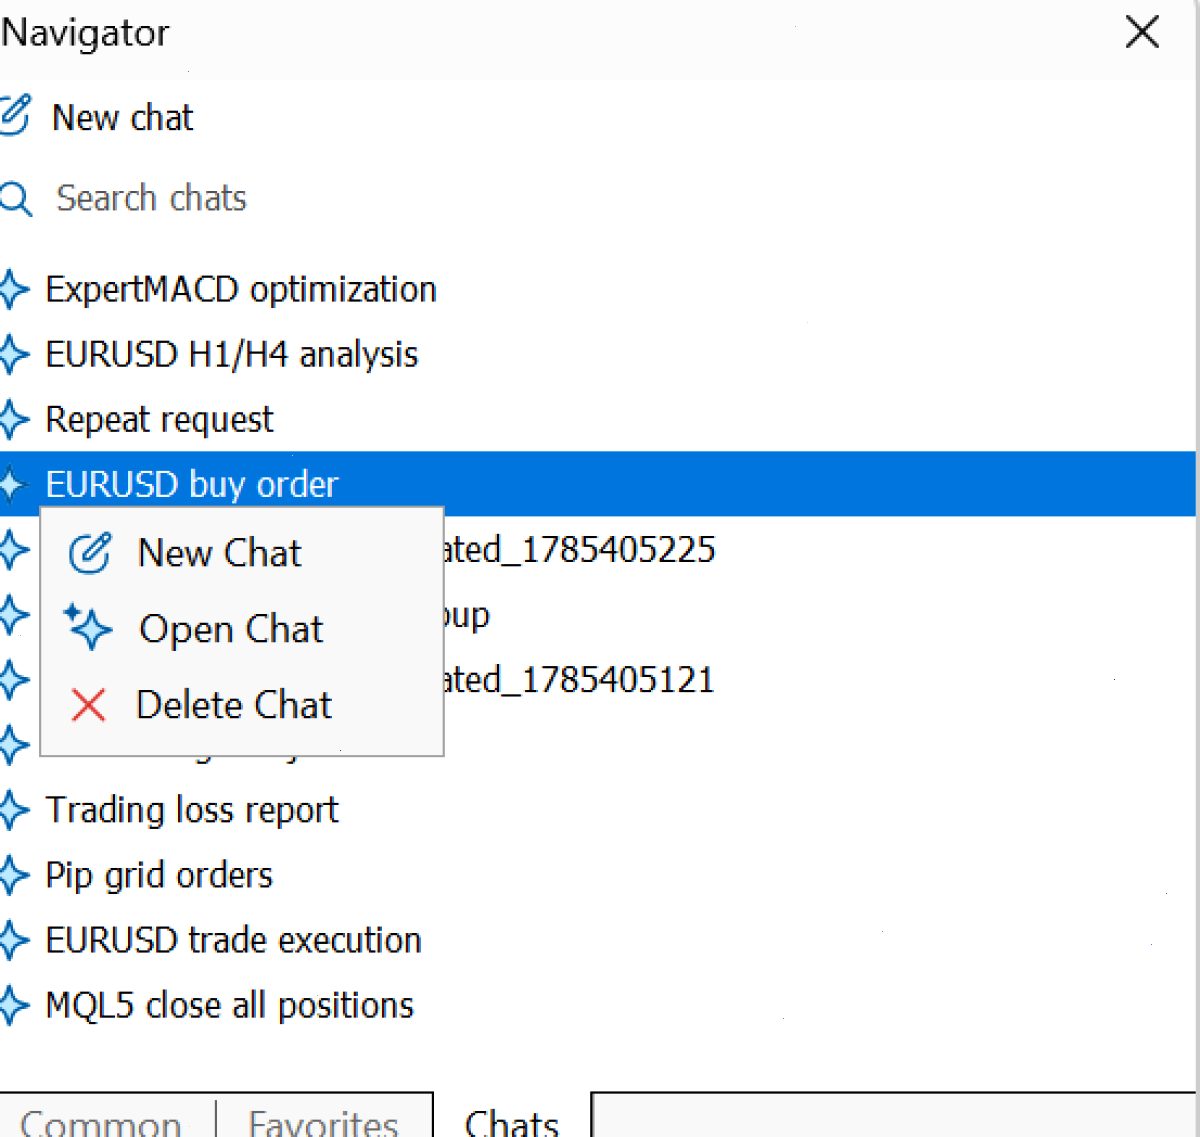
Task: Click the sparkle icon next to ExpertMACD optimization
Action: tap(14, 290)
